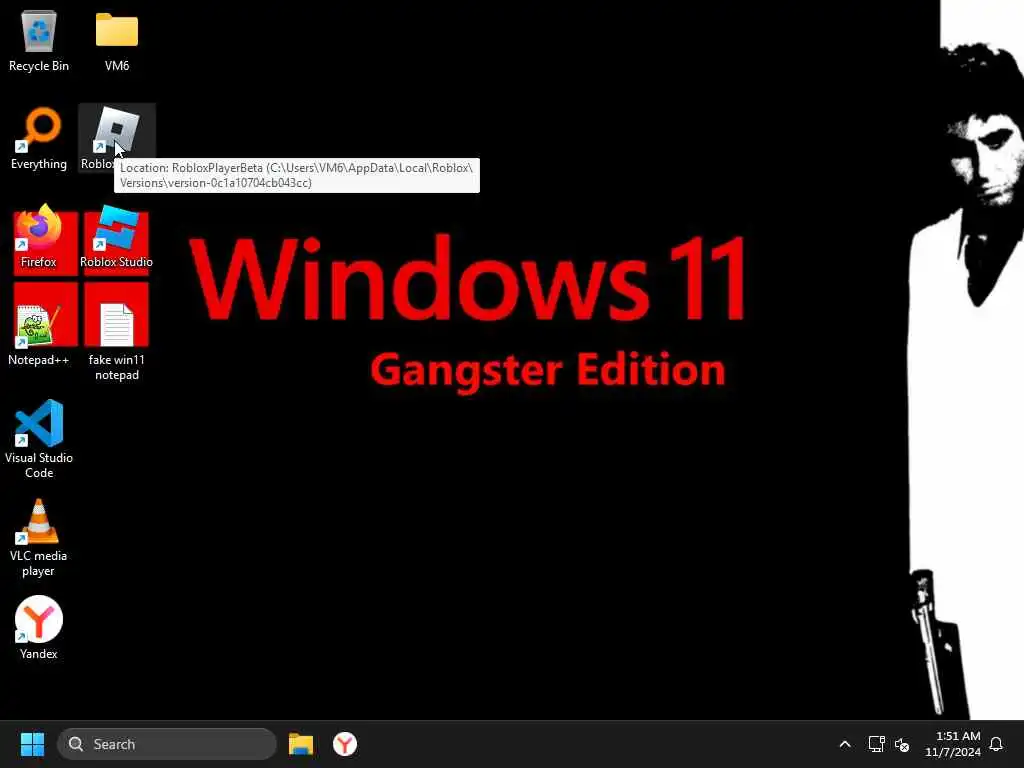The height and width of the screenshot is (768, 1024).
Task: Open the clock showing 1:51 AM
Action: [x=953, y=744]
